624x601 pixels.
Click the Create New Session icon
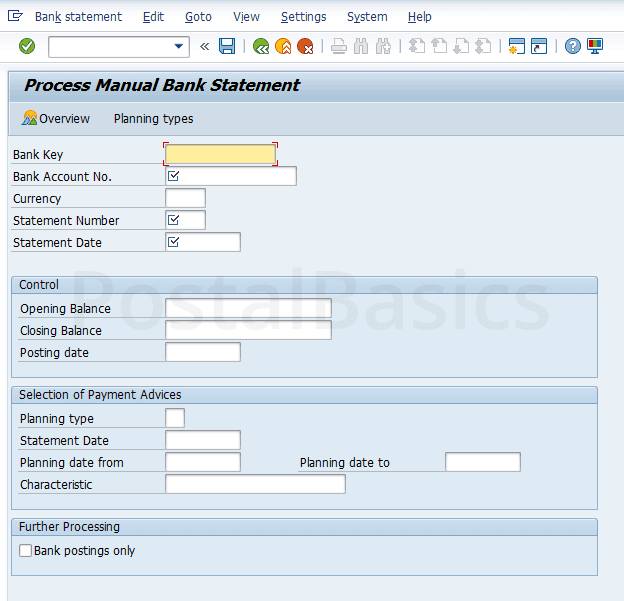(x=517, y=46)
